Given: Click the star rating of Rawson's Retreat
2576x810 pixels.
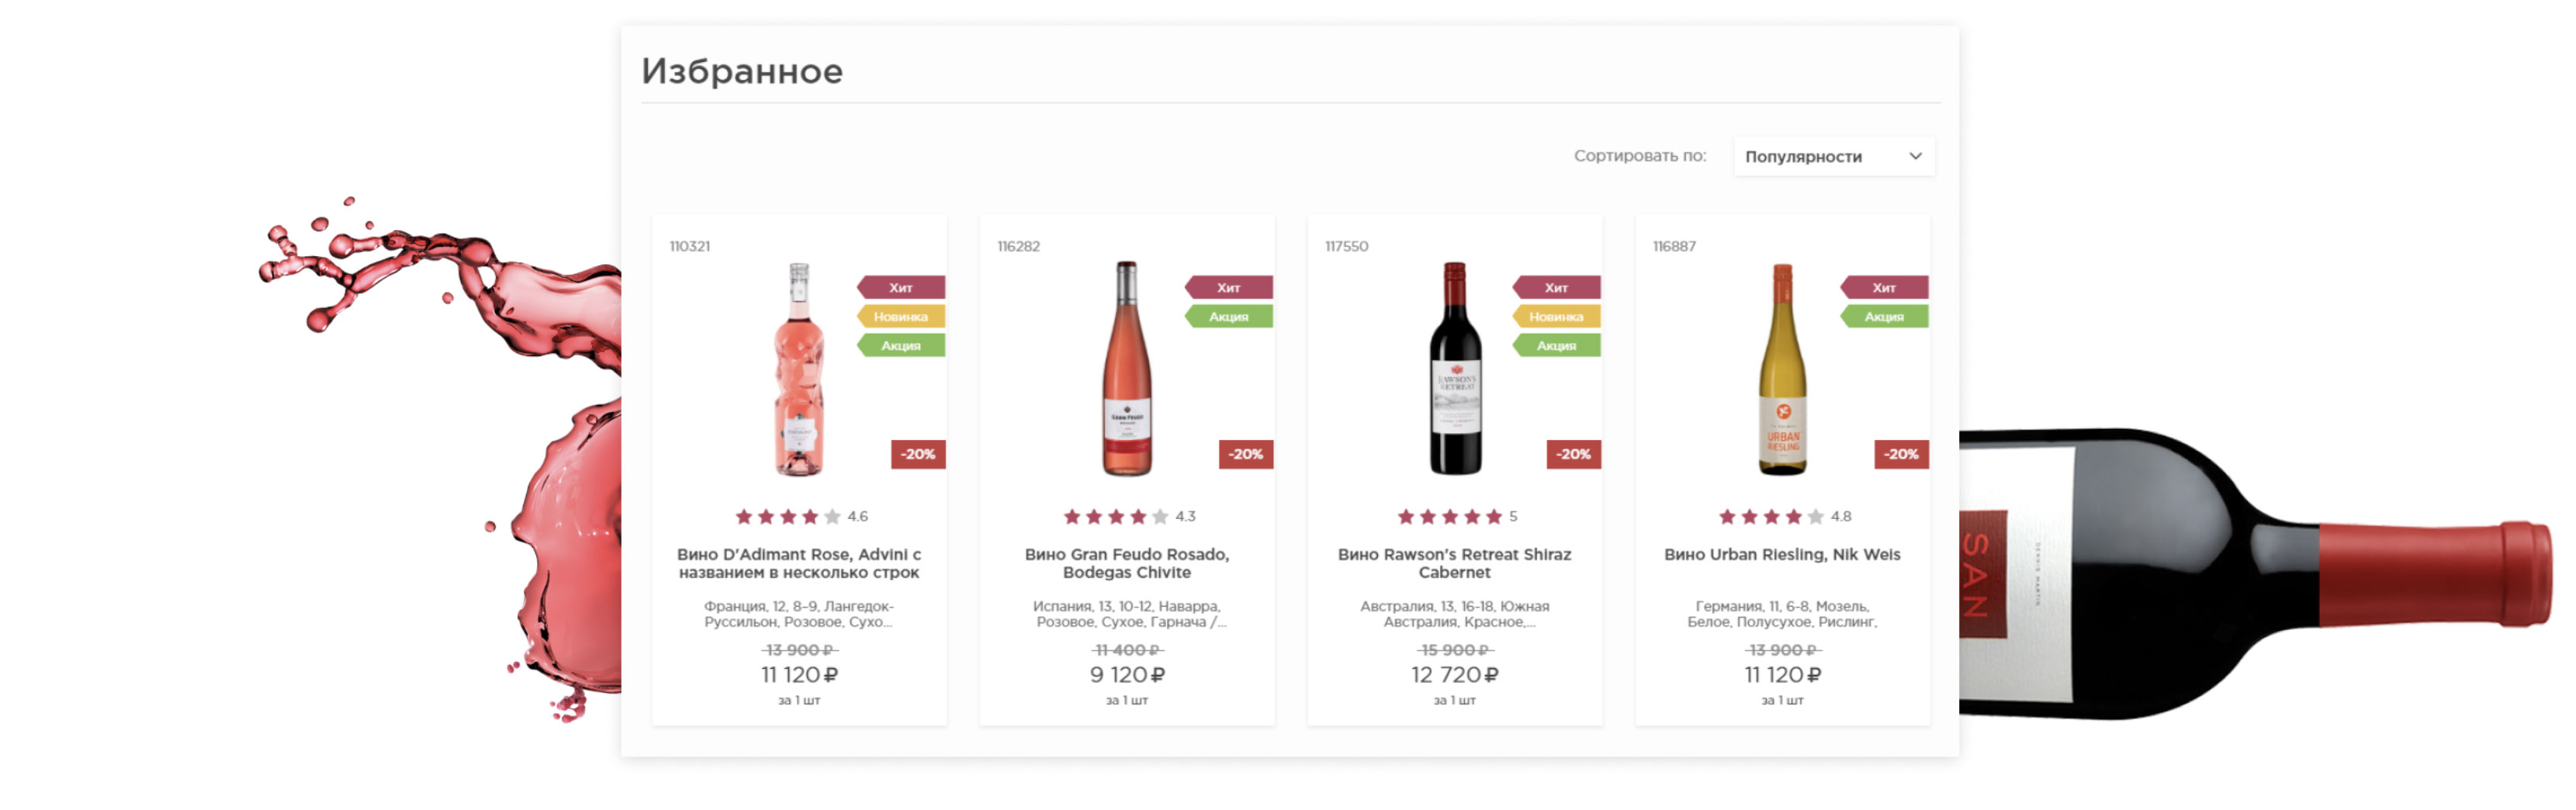Looking at the screenshot, I should [1450, 517].
